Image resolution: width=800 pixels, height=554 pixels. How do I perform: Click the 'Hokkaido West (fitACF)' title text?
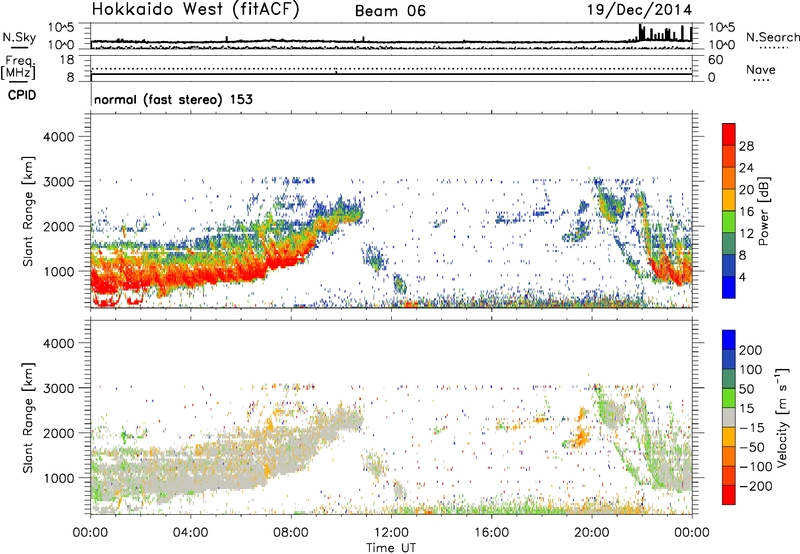tap(195, 9)
